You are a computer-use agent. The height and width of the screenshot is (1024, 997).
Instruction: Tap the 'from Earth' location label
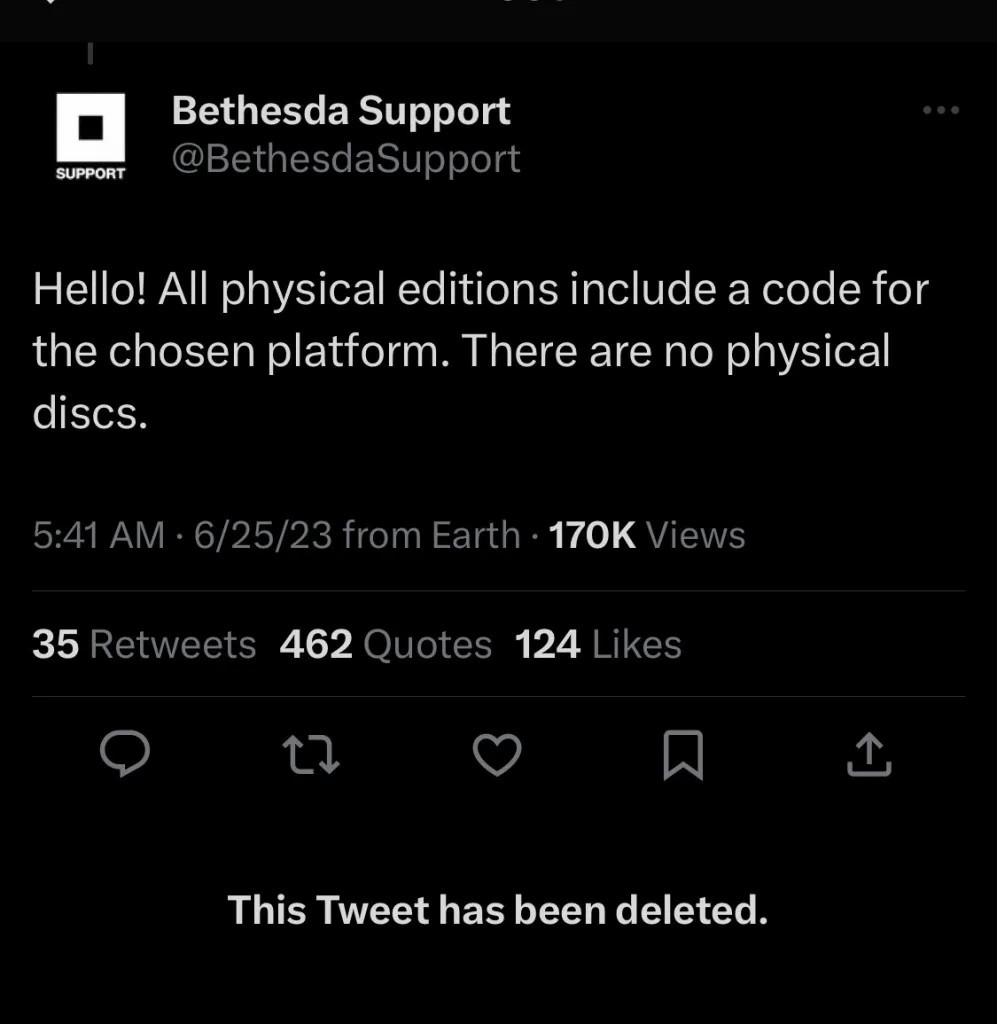(431, 536)
